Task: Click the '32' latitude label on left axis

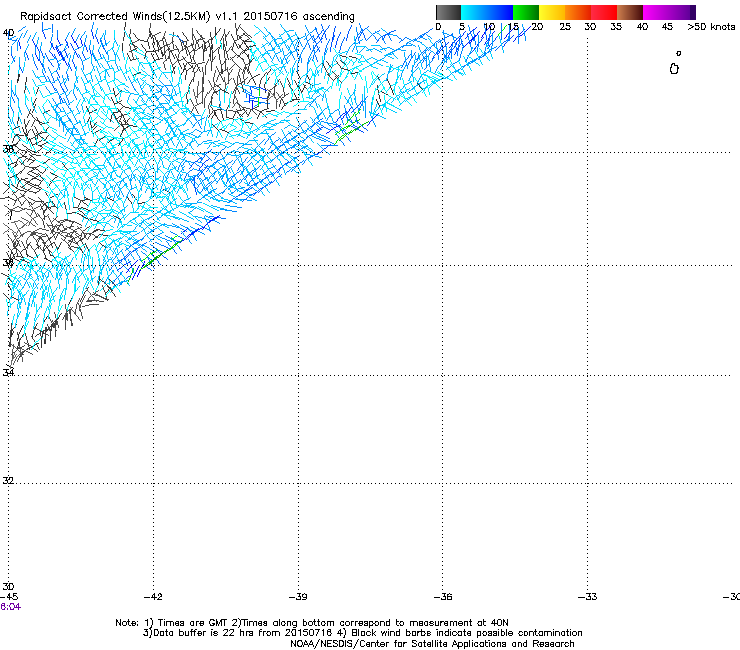Action: click(8, 481)
